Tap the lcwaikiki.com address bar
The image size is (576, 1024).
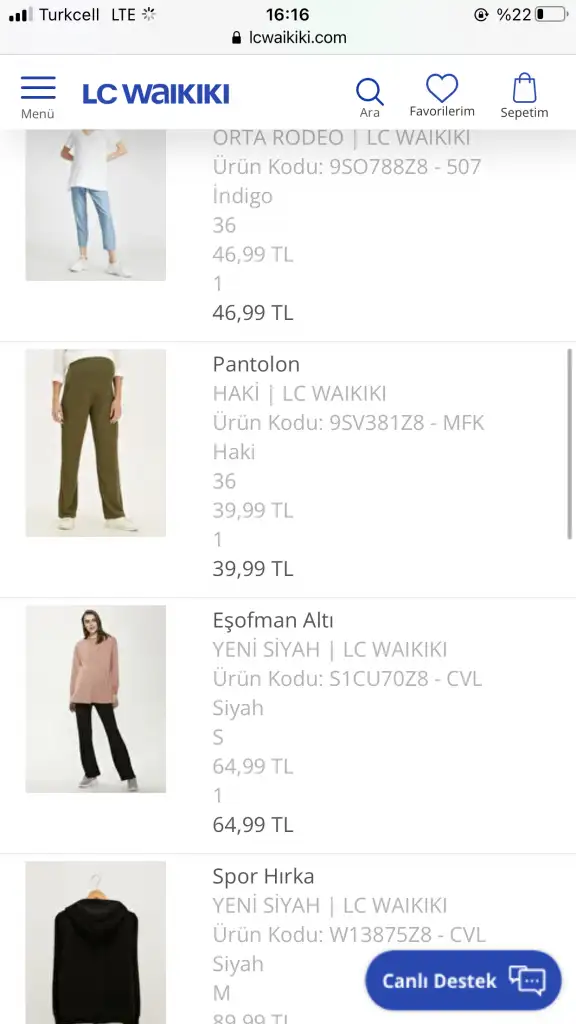288,38
